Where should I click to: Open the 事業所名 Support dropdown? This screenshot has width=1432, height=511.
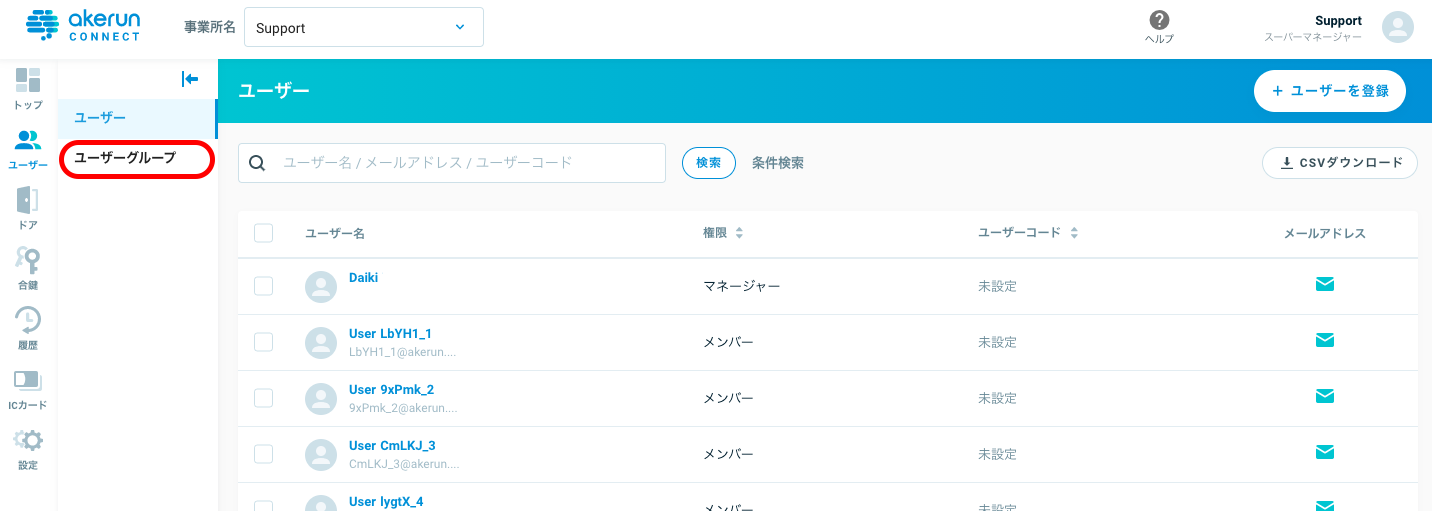364,27
